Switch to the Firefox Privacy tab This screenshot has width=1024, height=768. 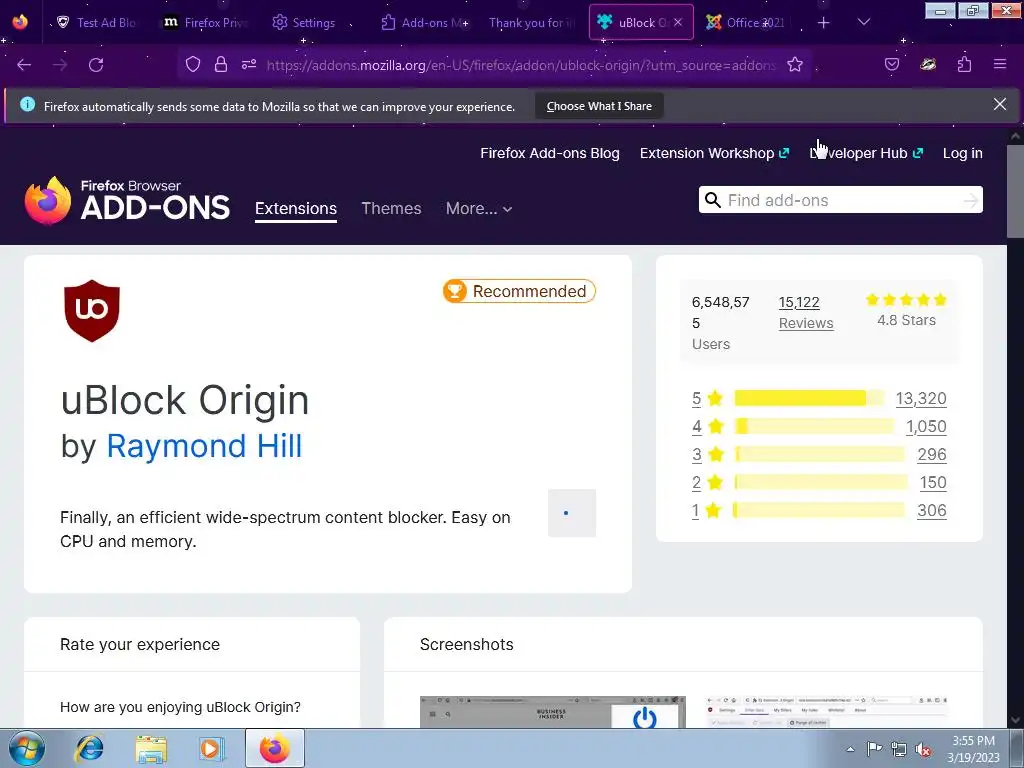tap(206, 22)
